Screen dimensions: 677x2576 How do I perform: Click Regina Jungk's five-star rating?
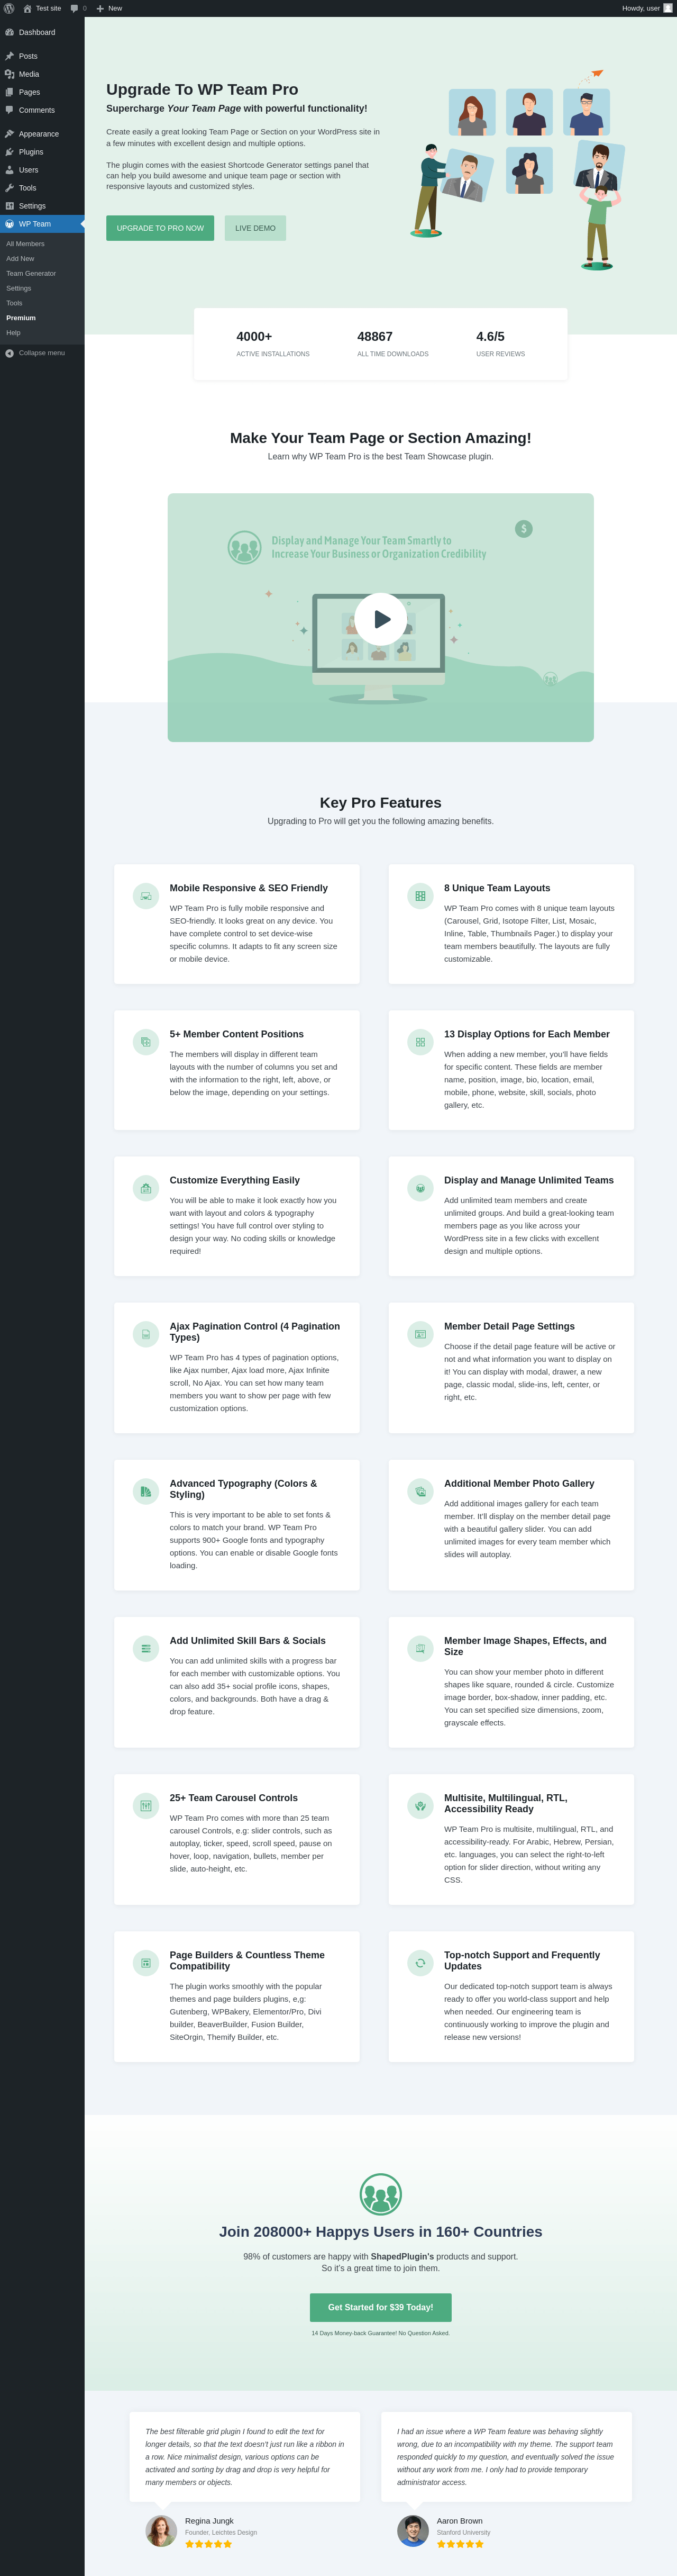[208, 2544]
